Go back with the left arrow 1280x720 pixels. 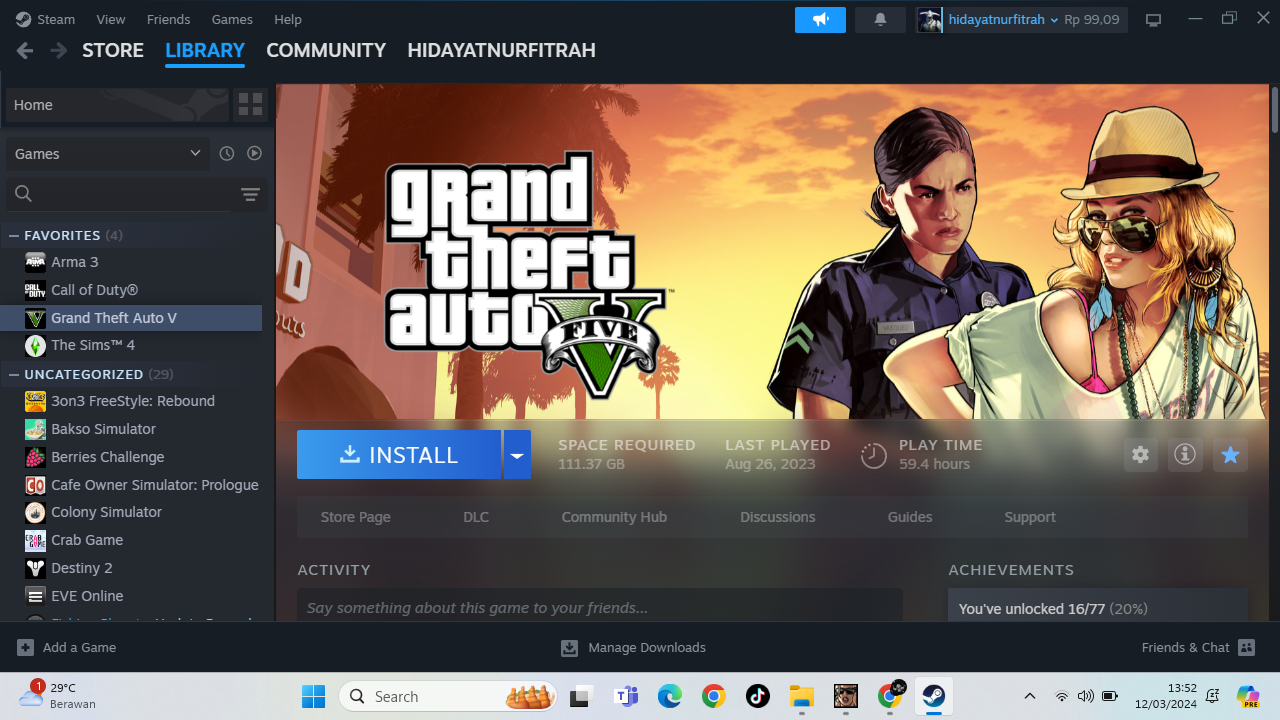tap(25, 50)
